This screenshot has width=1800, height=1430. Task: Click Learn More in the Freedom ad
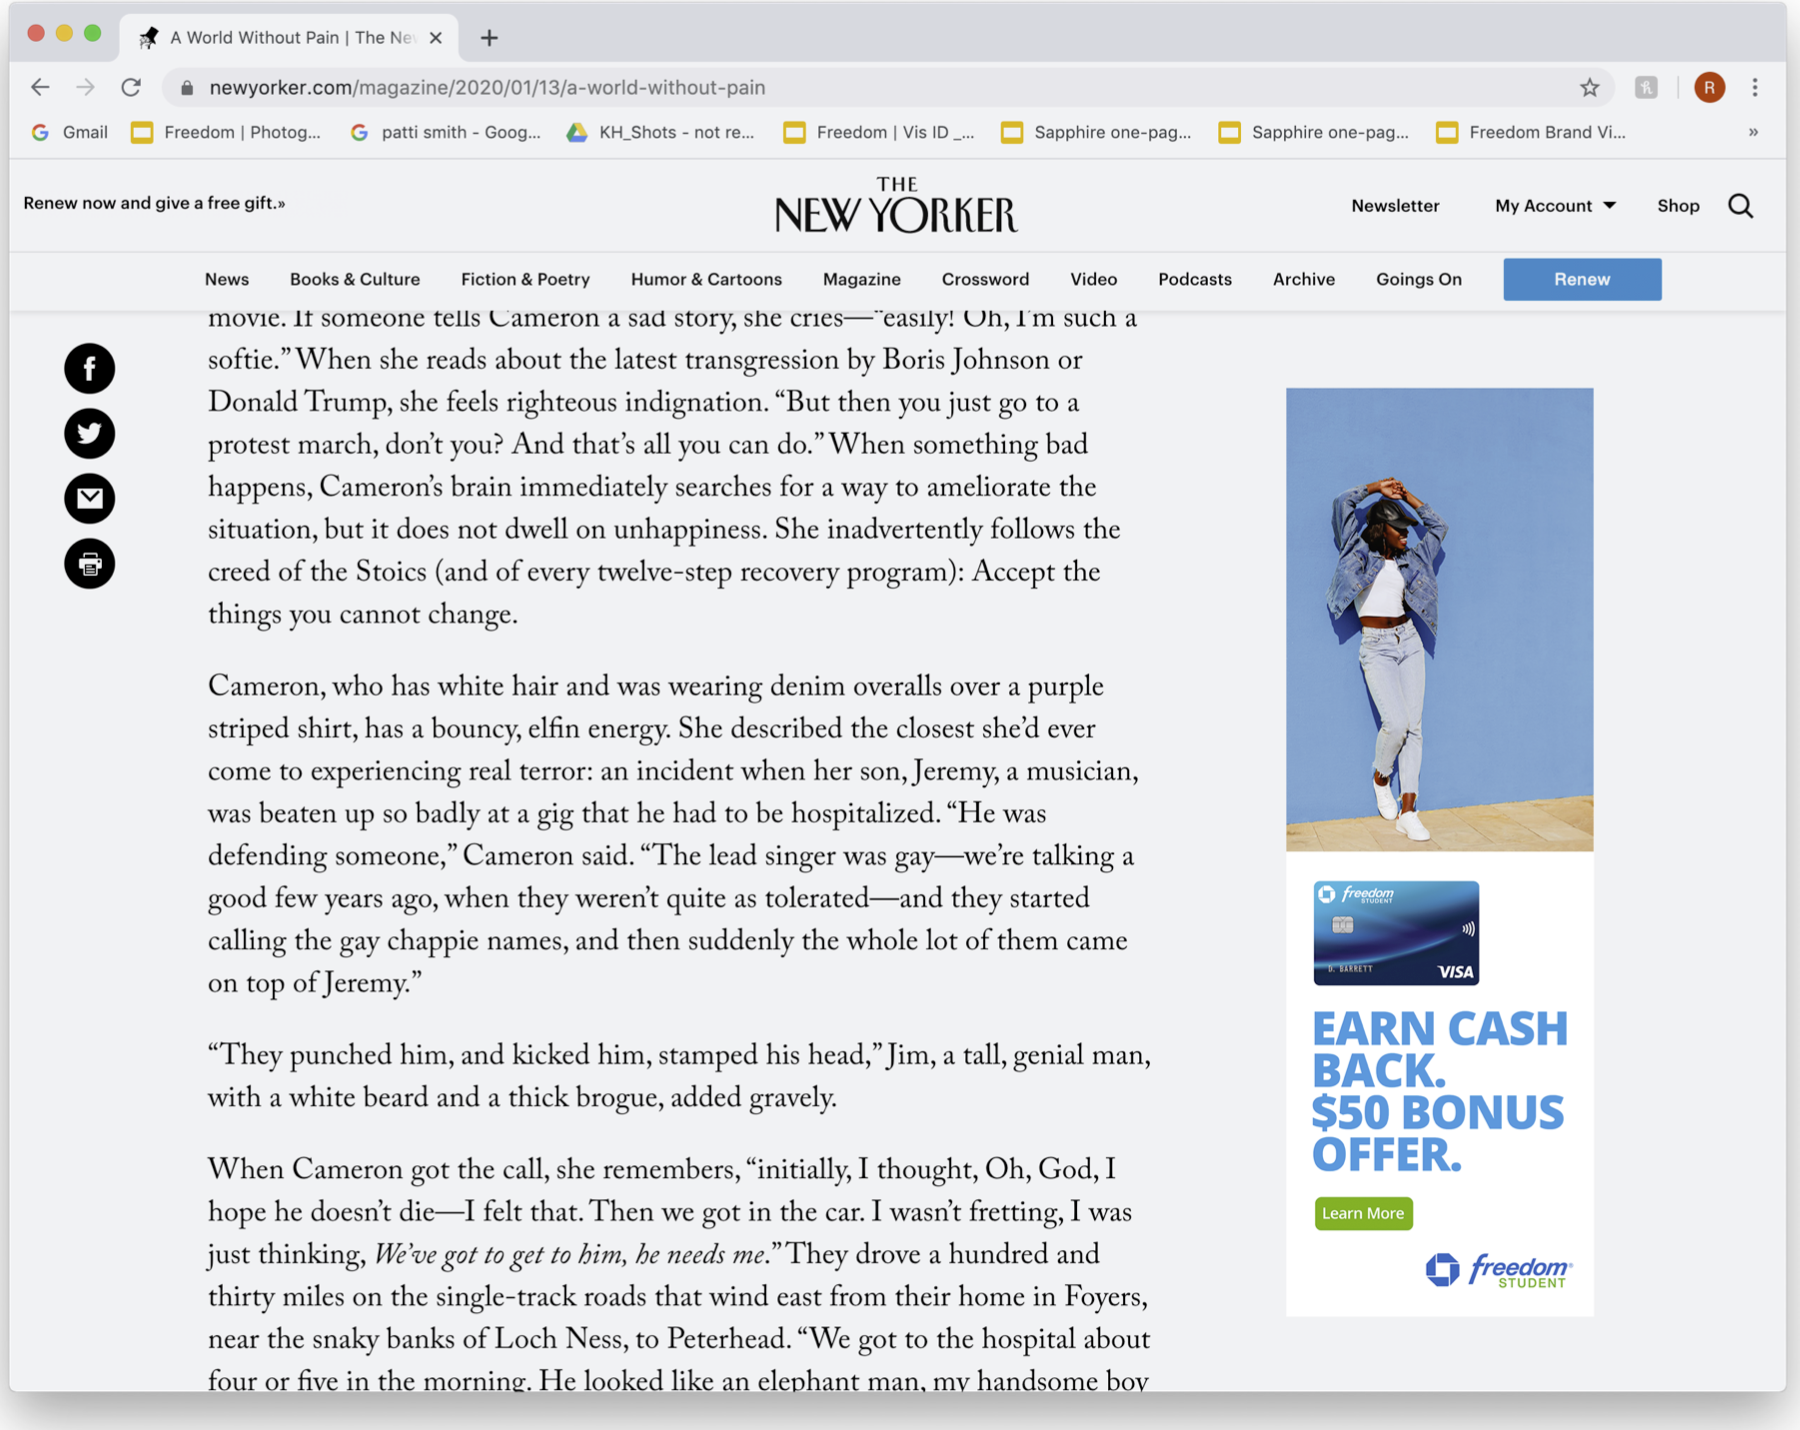point(1363,1213)
